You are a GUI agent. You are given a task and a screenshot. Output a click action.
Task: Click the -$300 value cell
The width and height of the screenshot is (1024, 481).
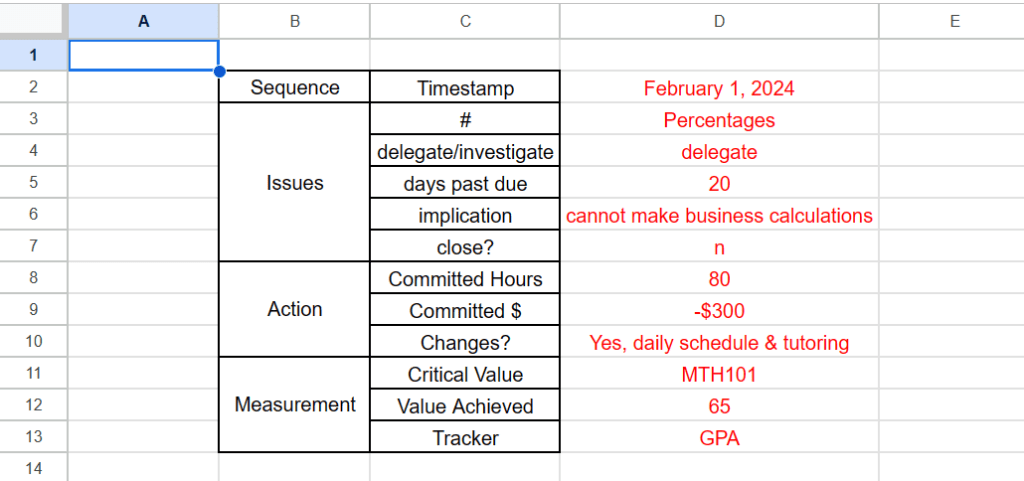pos(719,311)
